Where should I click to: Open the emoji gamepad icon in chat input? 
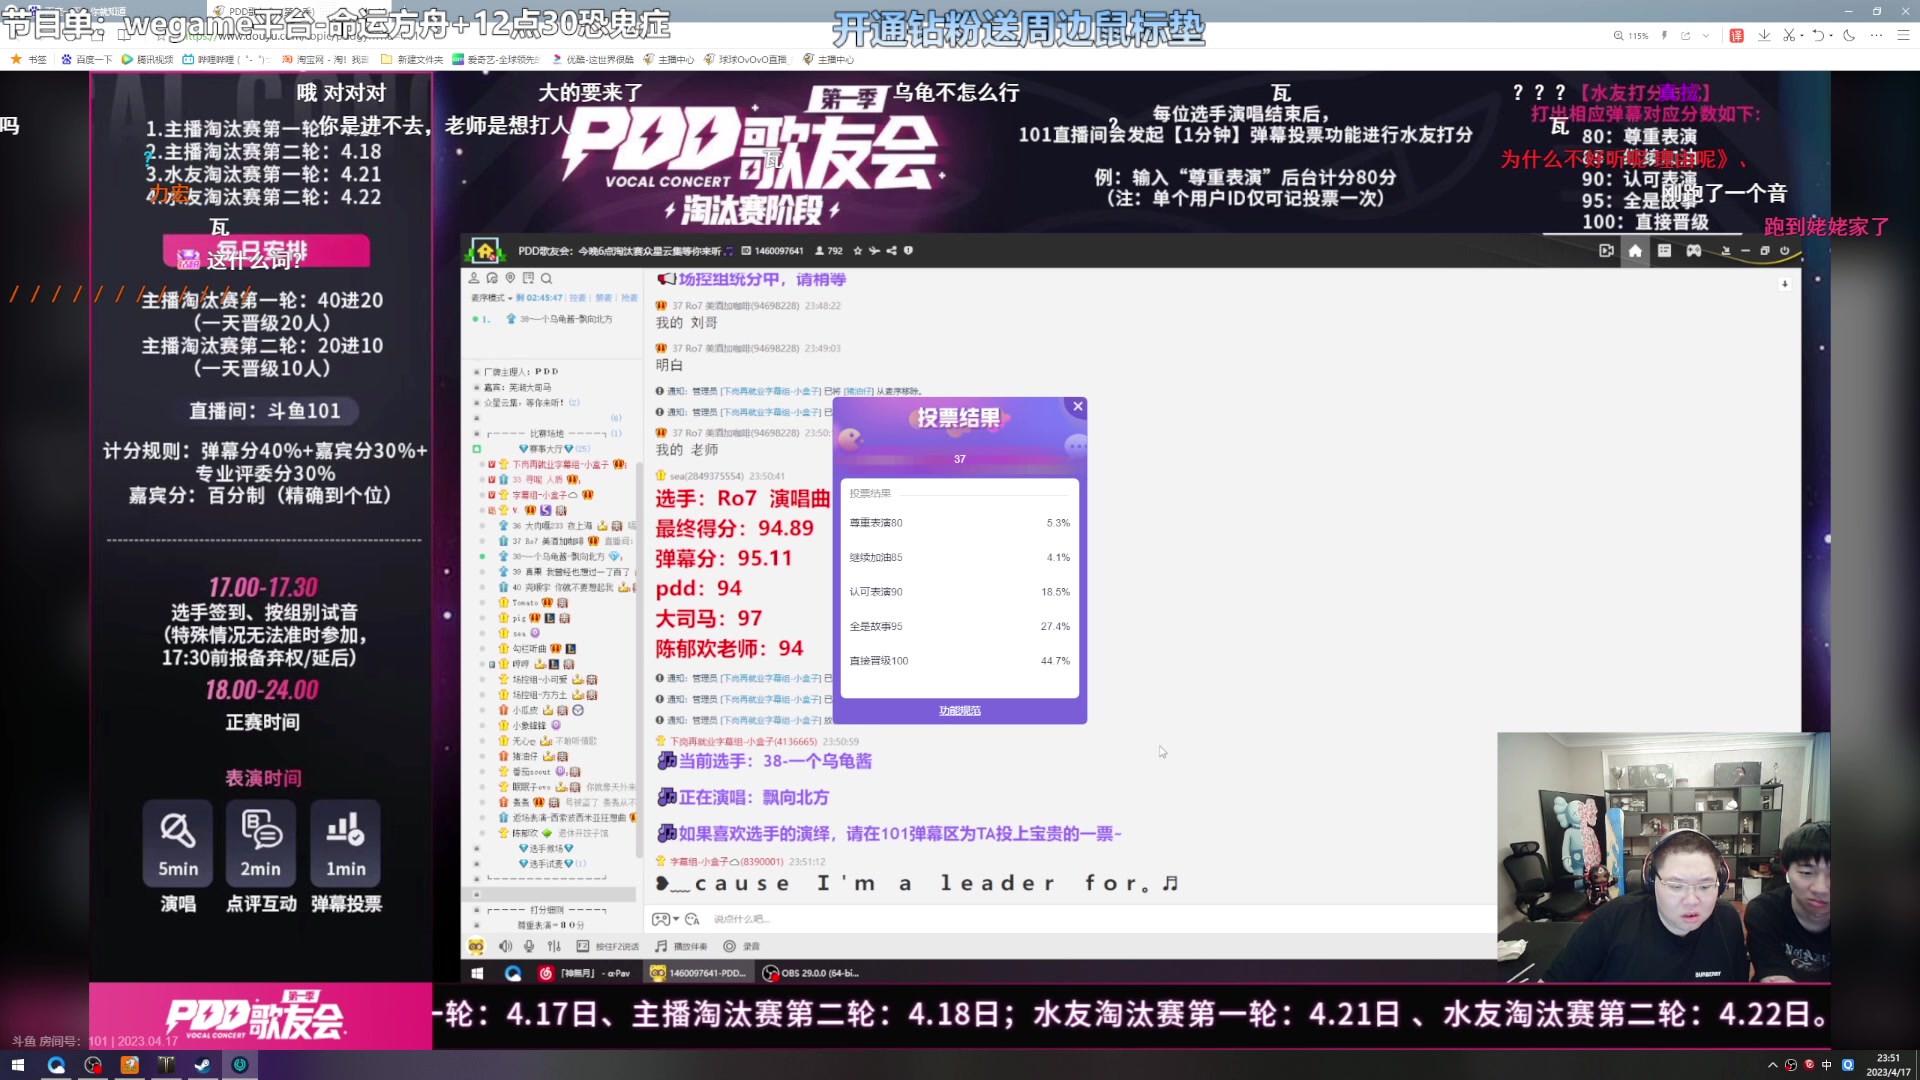coord(660,919)
